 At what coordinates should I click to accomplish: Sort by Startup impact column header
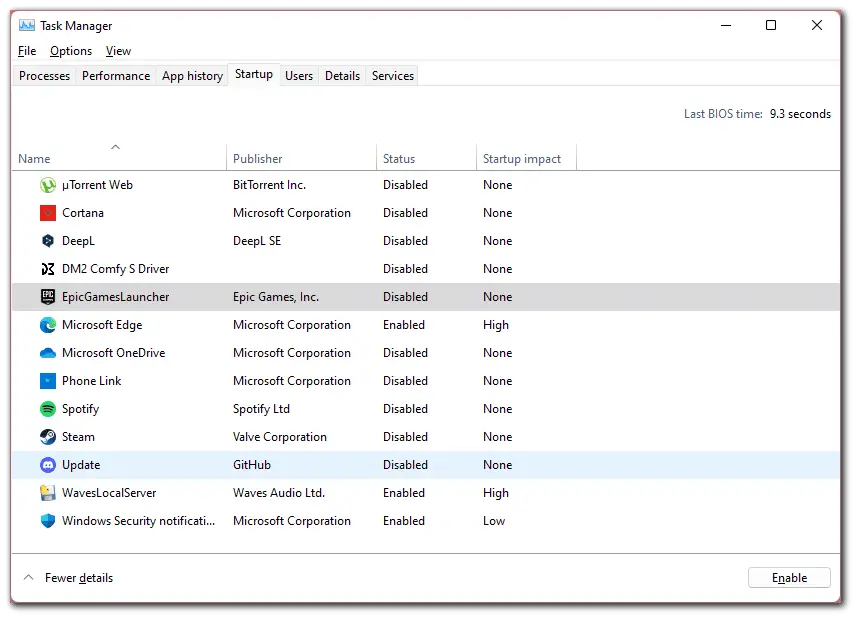pos(526,156)
